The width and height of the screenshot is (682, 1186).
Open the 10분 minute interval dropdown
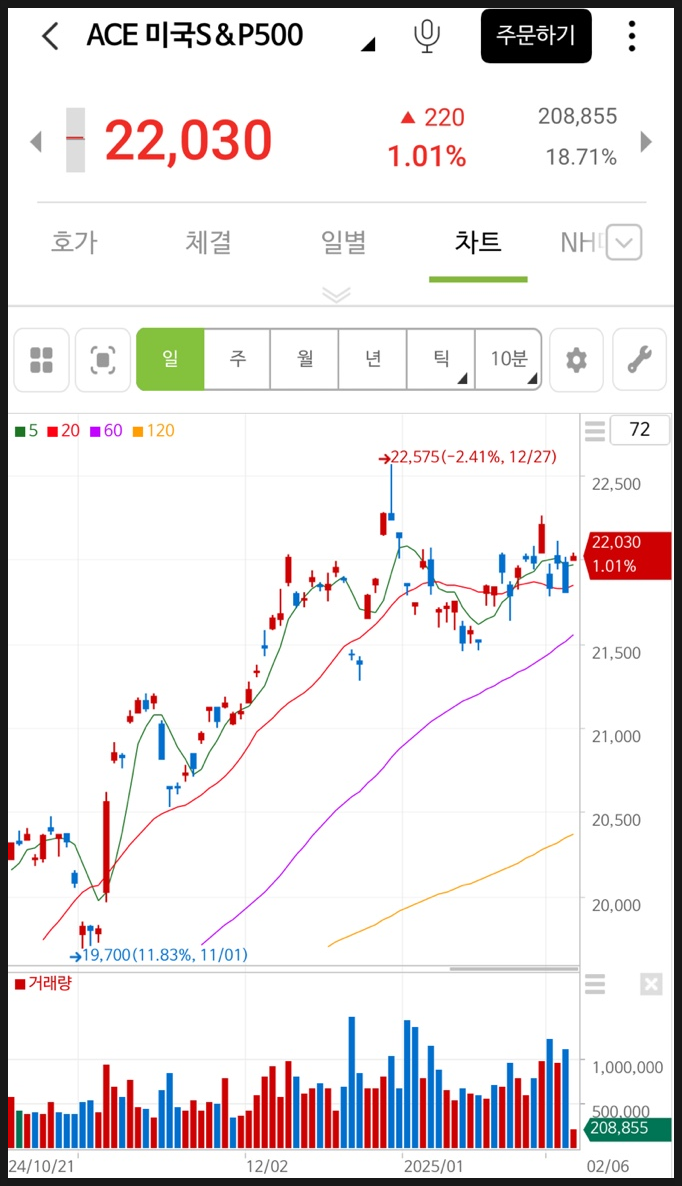click(508, 359)
